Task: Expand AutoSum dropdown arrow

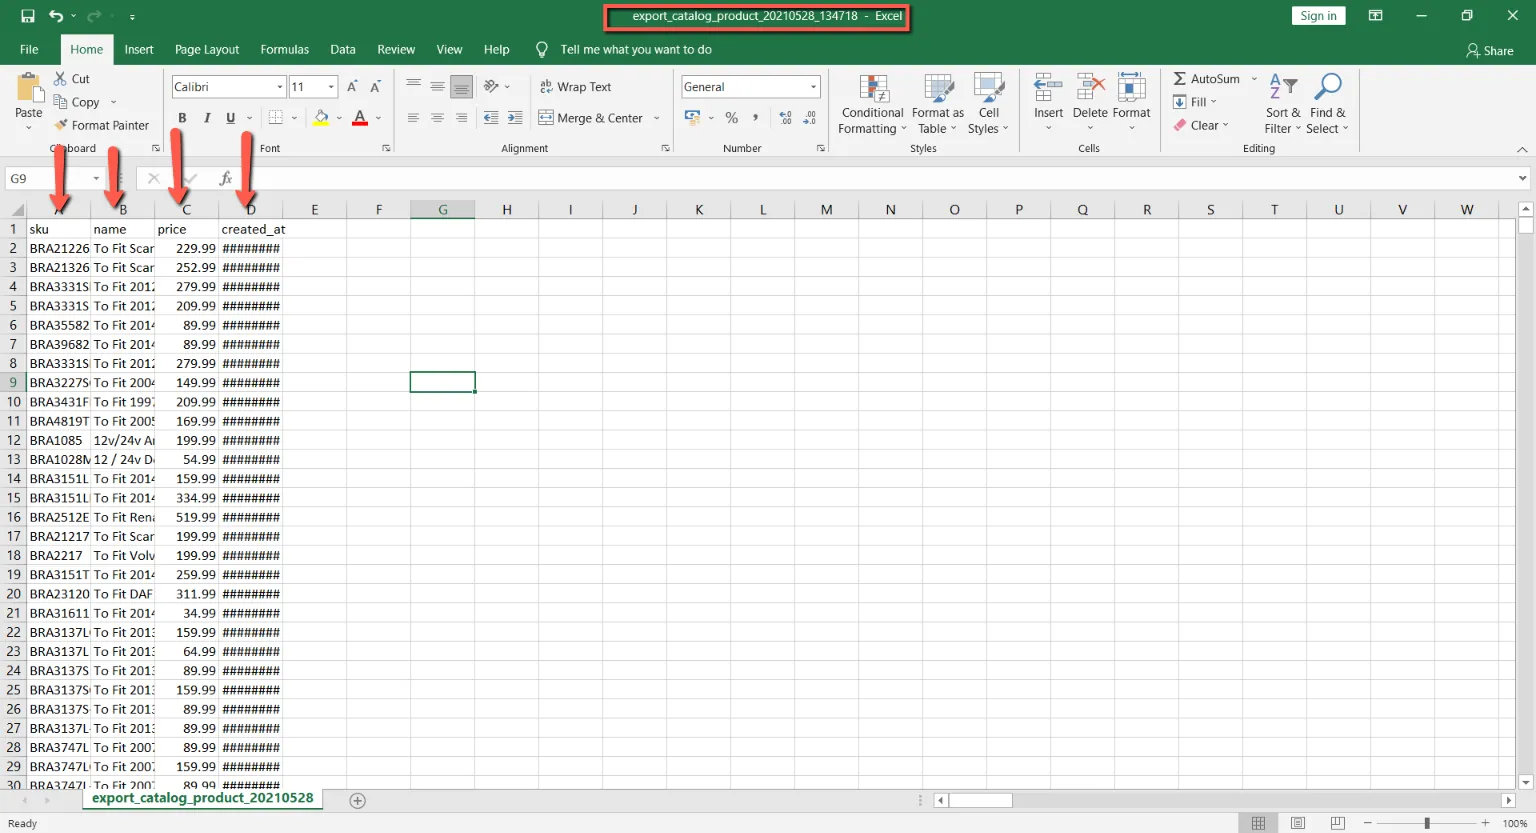Action: [x=1254, y=79]
